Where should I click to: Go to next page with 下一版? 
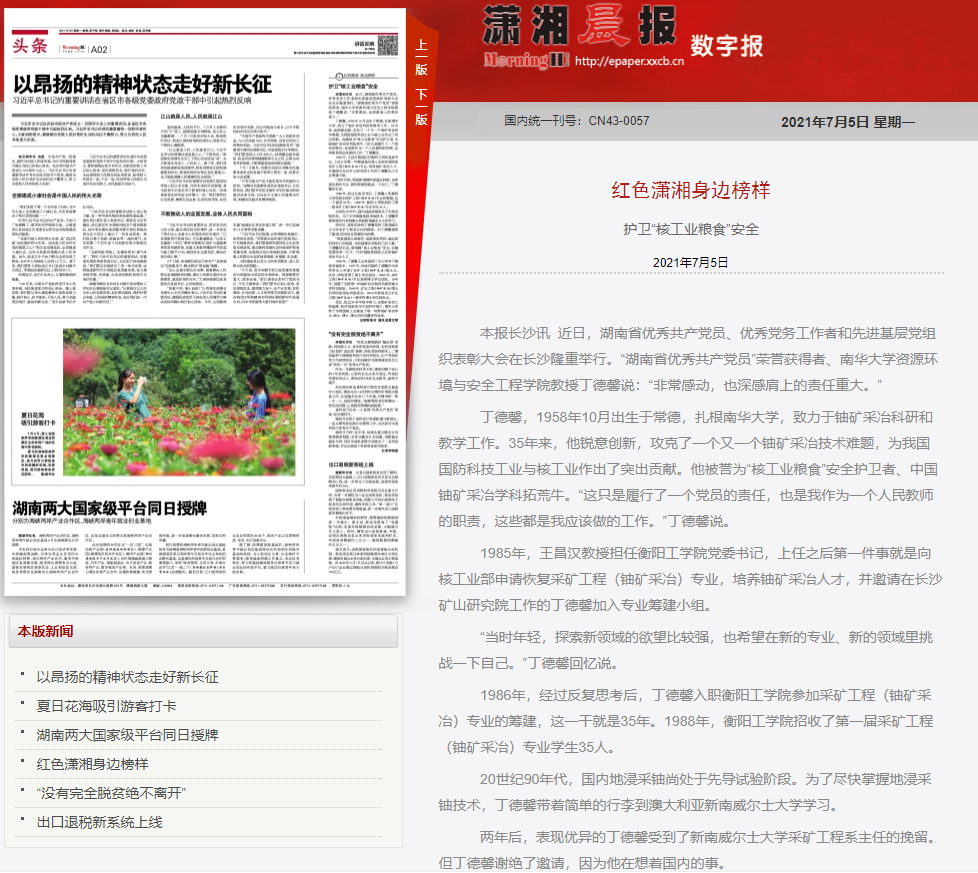(422, 107)
